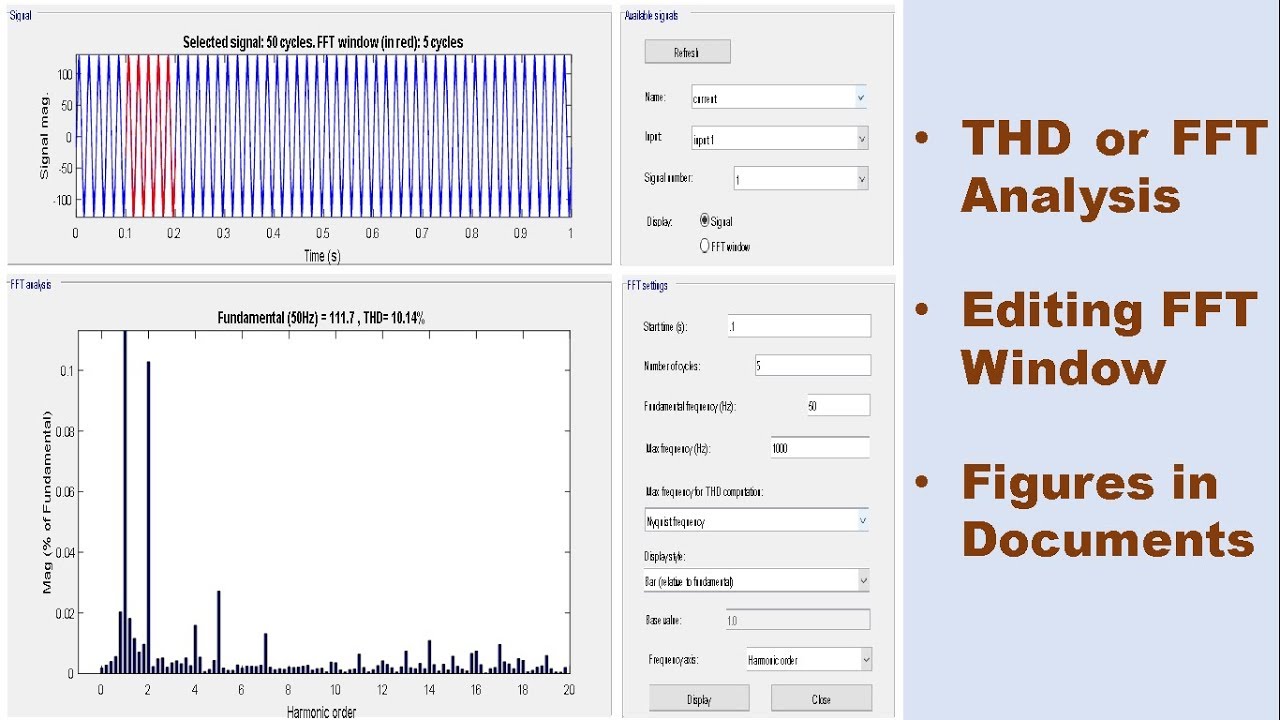This screenshot has height=720, width=1280.
Task: Click the Base value field
Action: [x=798, y=620]
